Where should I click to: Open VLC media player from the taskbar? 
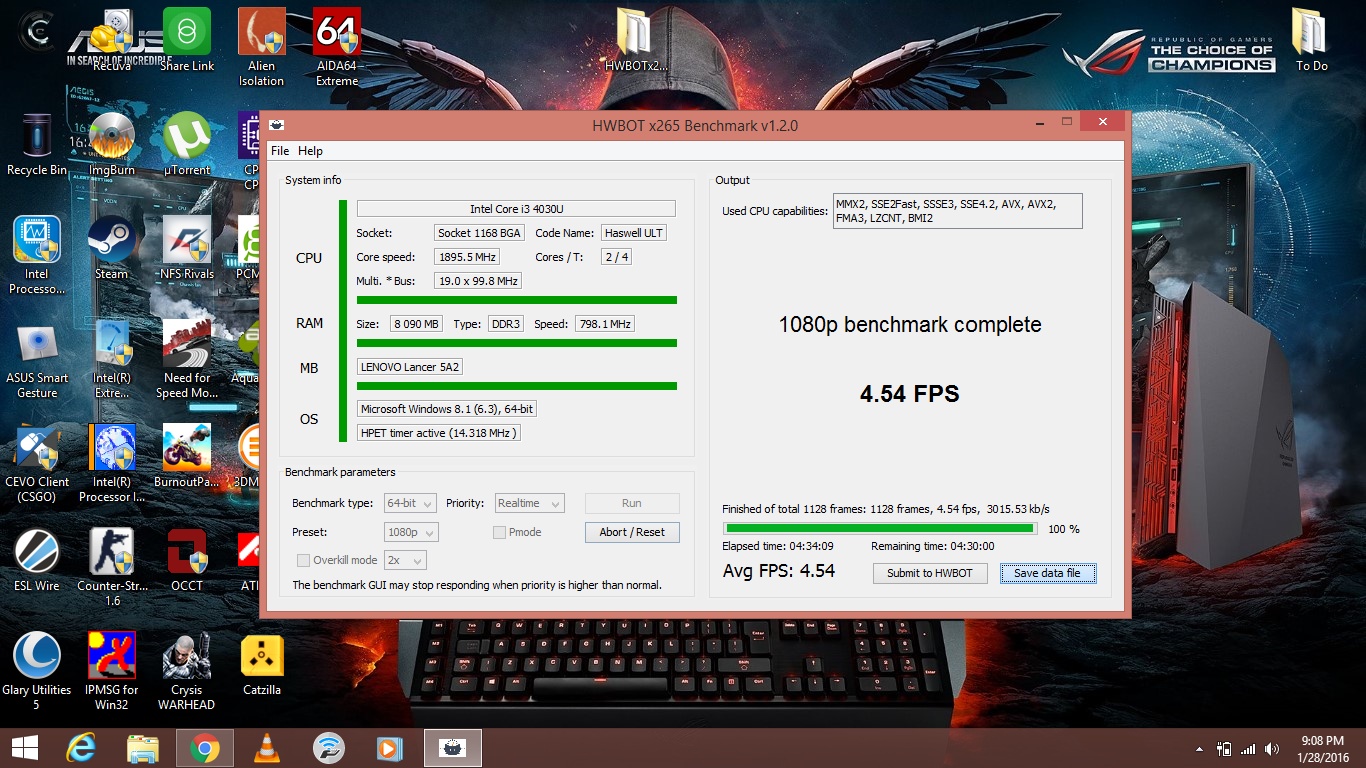[266, 748]
